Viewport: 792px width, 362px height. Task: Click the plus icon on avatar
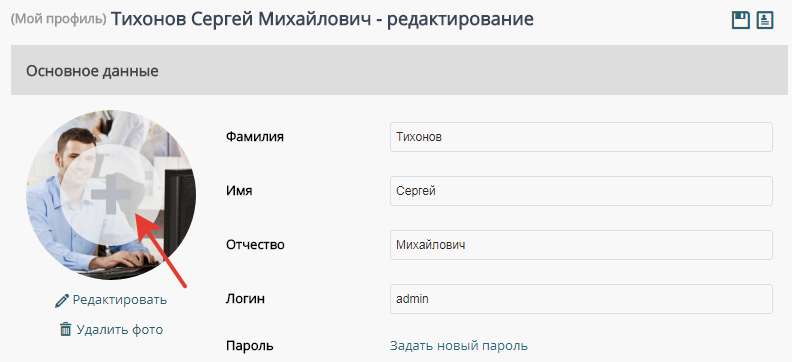click(x=111, y=194)
